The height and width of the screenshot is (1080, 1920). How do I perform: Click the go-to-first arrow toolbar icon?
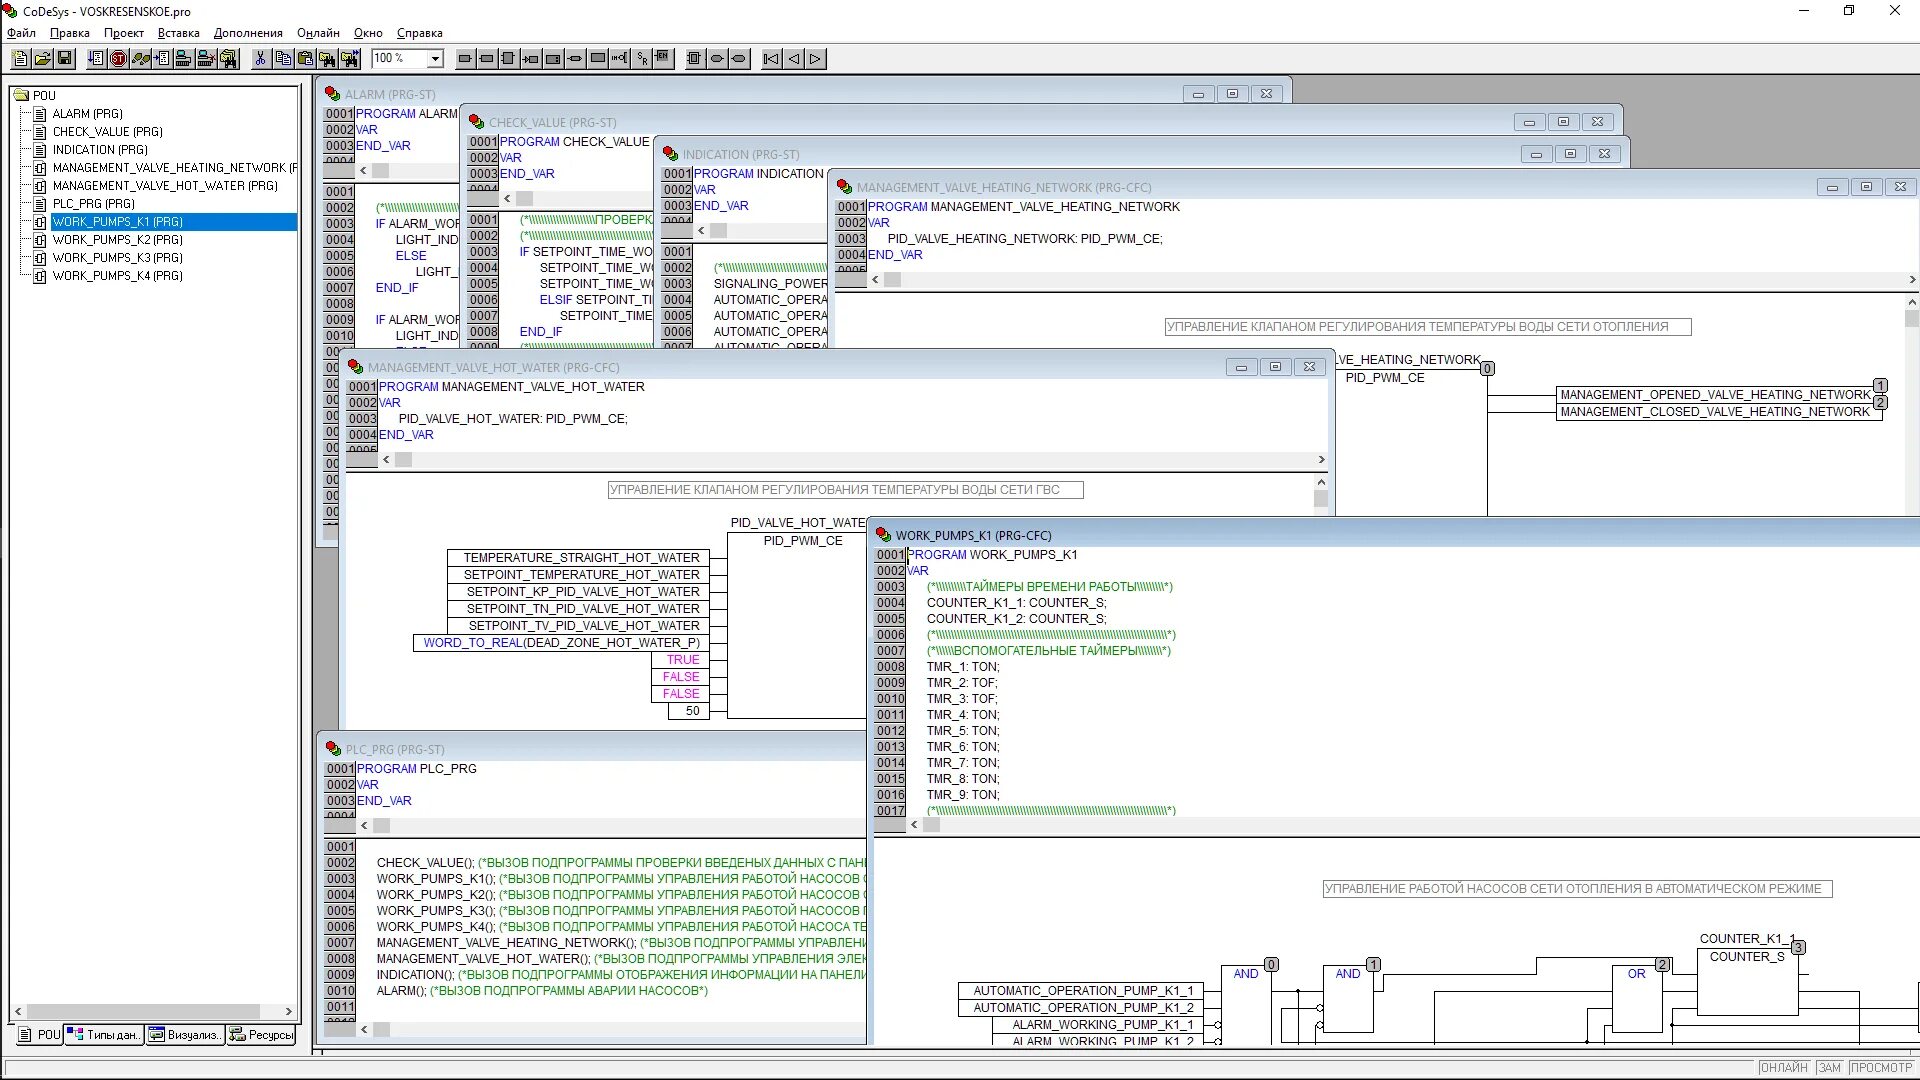tap(771, 59)
